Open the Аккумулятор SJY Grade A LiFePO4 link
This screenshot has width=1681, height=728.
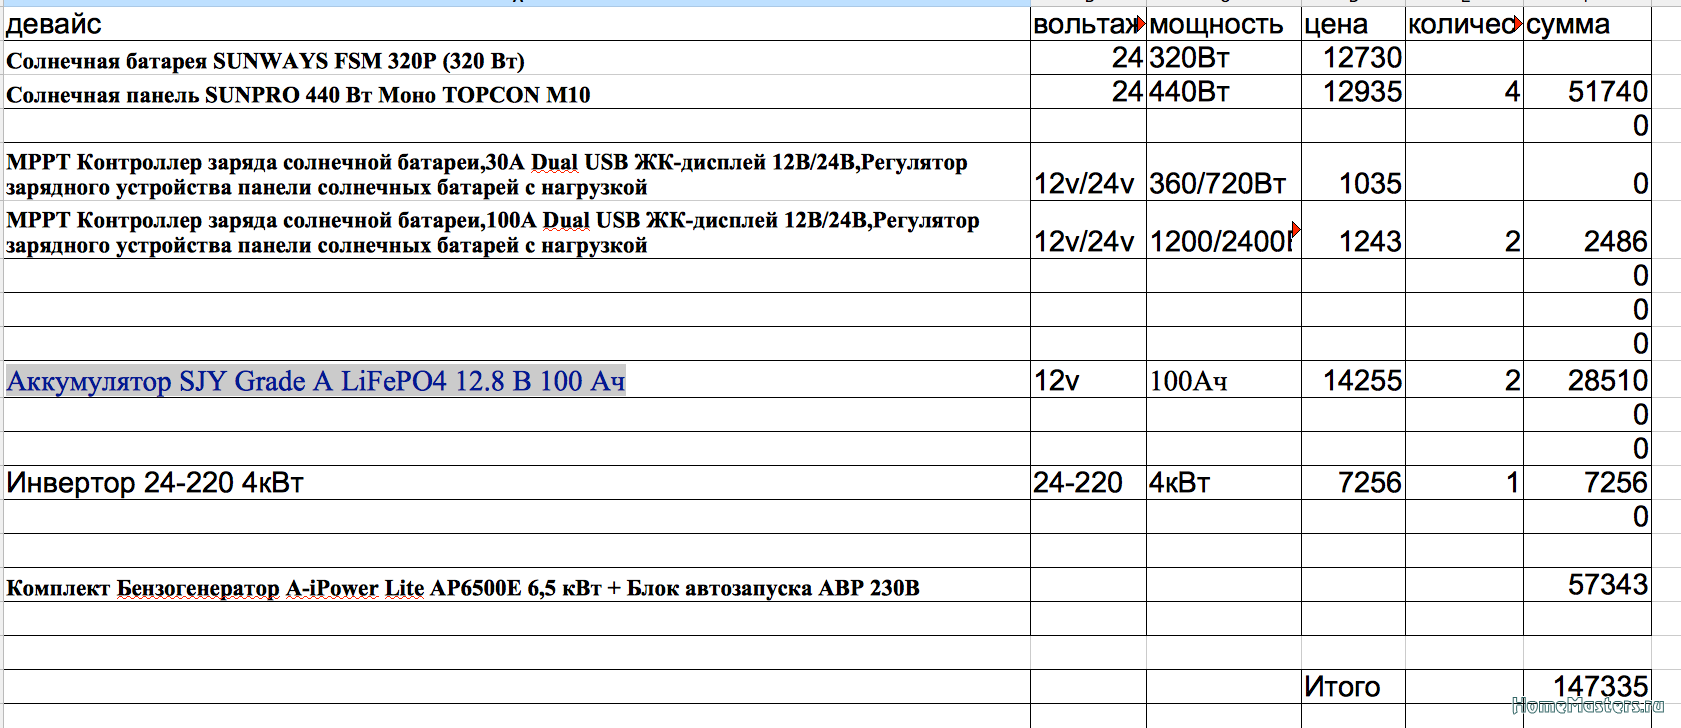click(316, 381)
